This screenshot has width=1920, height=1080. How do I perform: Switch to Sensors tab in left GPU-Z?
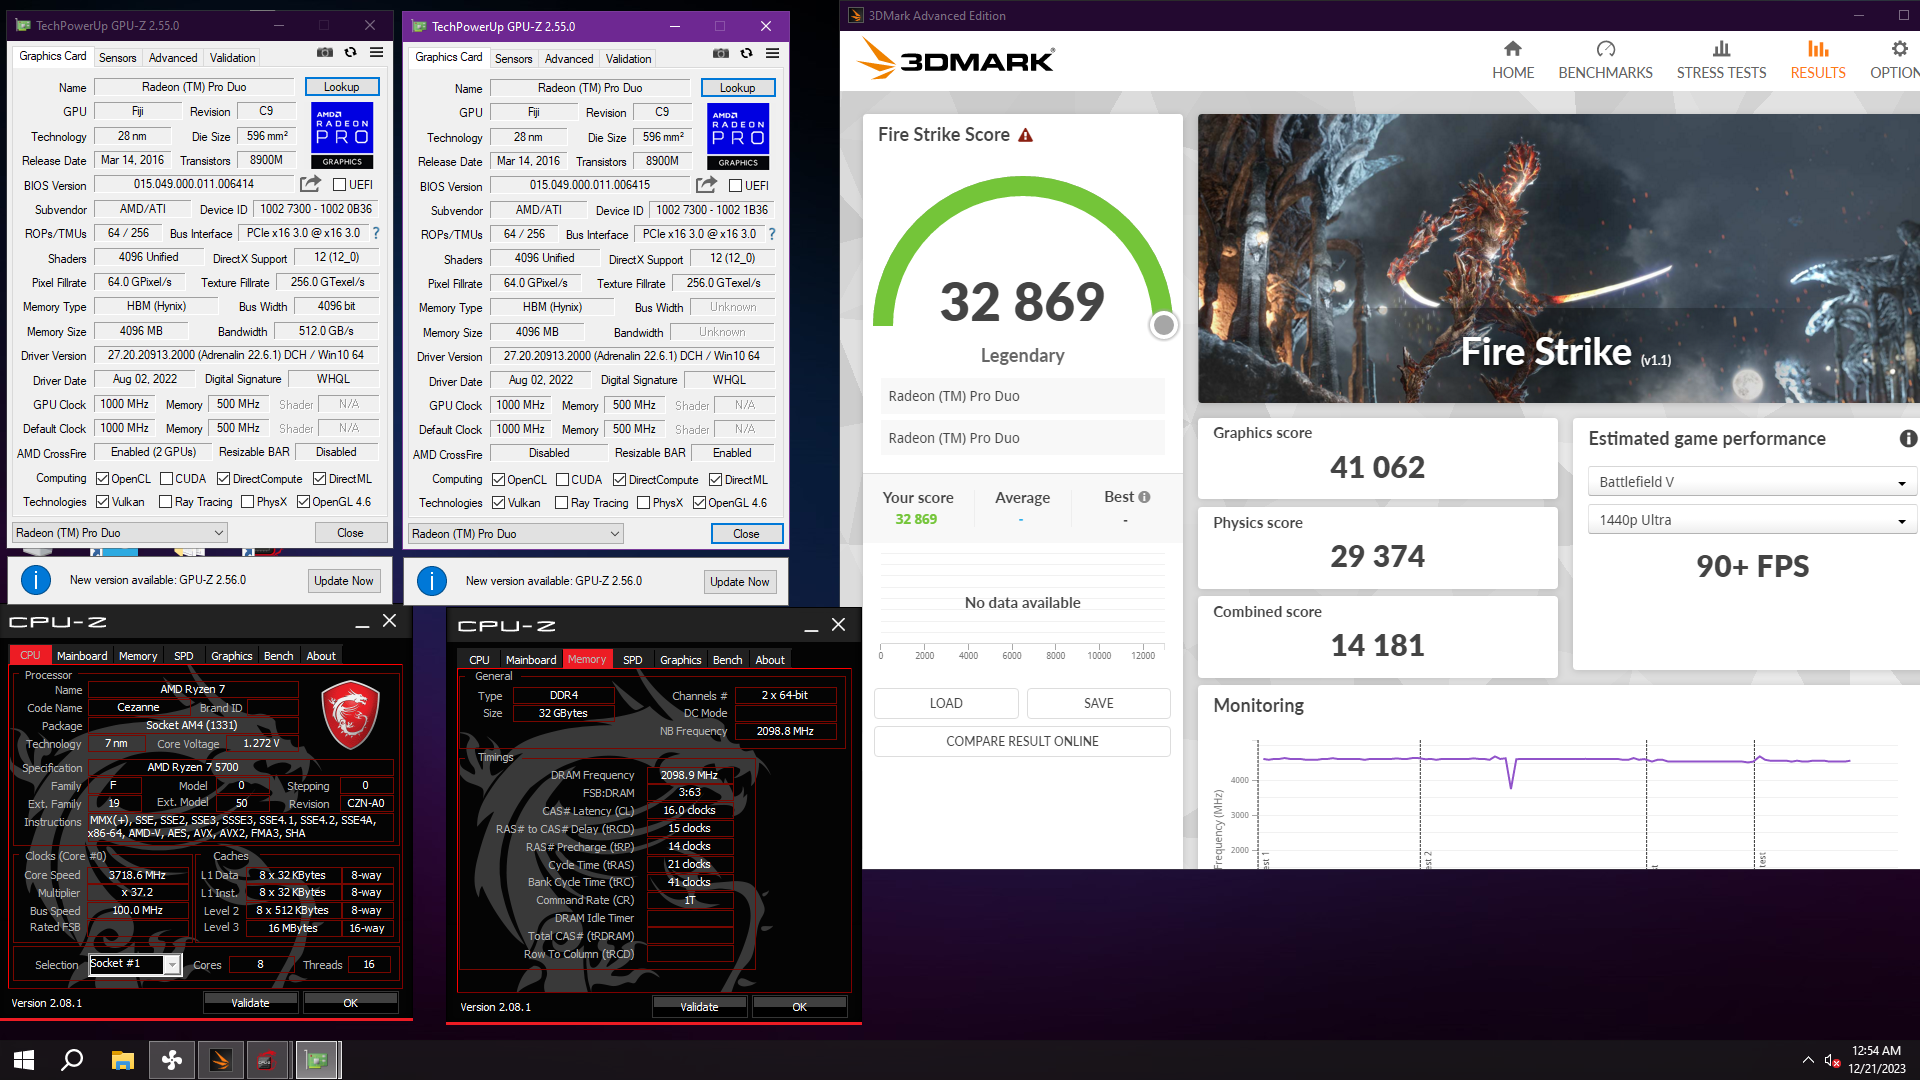pos(117,58)
